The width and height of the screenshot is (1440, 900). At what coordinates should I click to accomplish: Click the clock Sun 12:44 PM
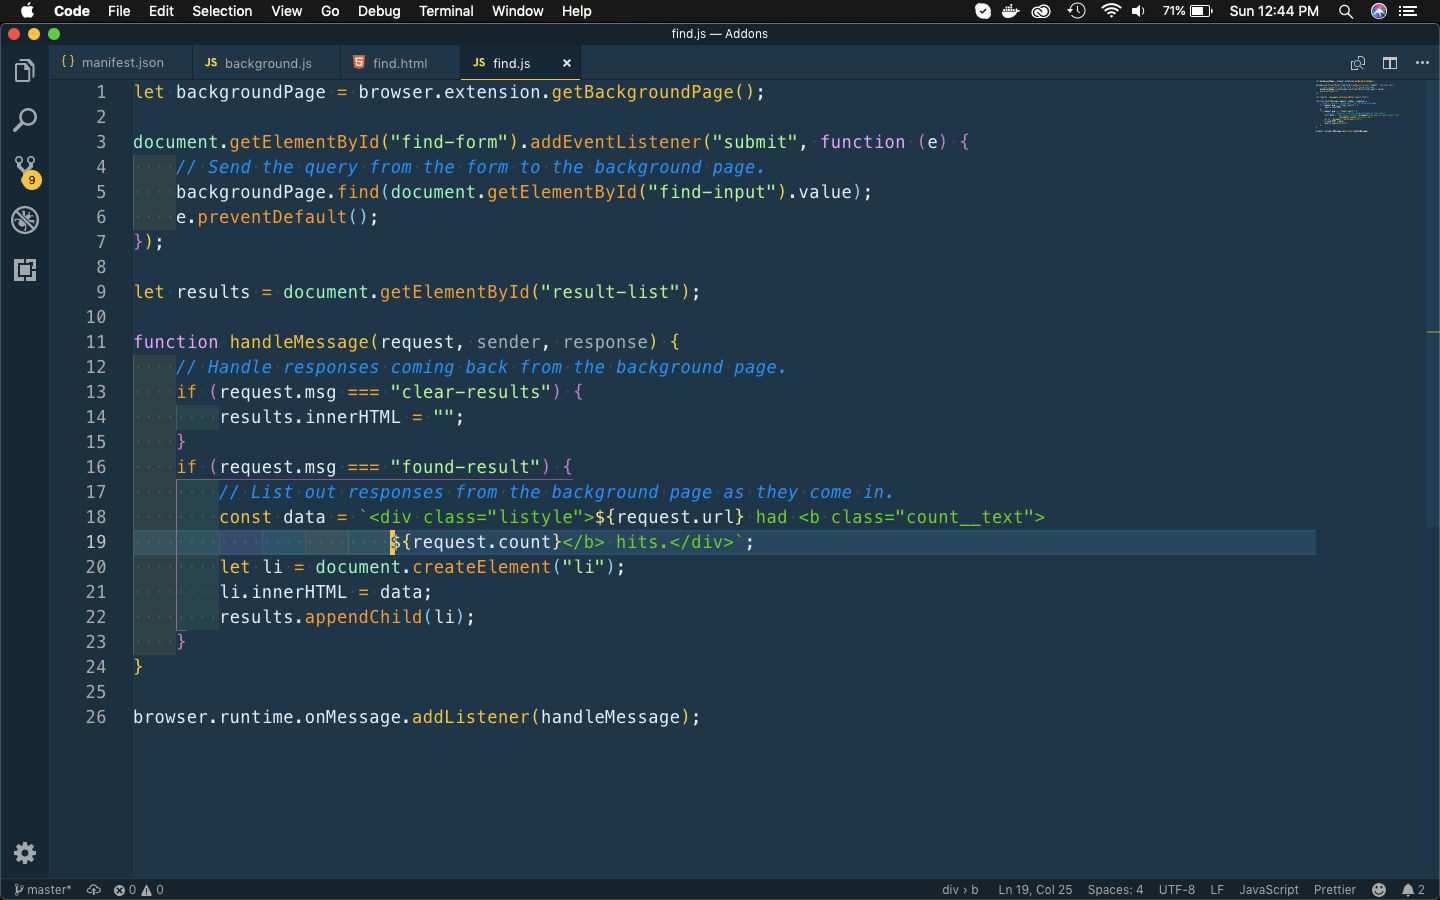[x=1274, y=11]
